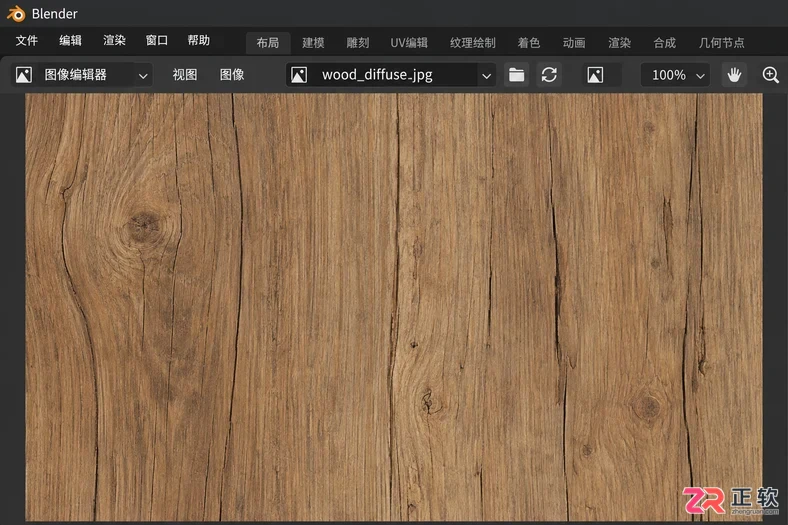Open the 帮助 menu
This screenshot has height=525, width=788.
point(199,41)
